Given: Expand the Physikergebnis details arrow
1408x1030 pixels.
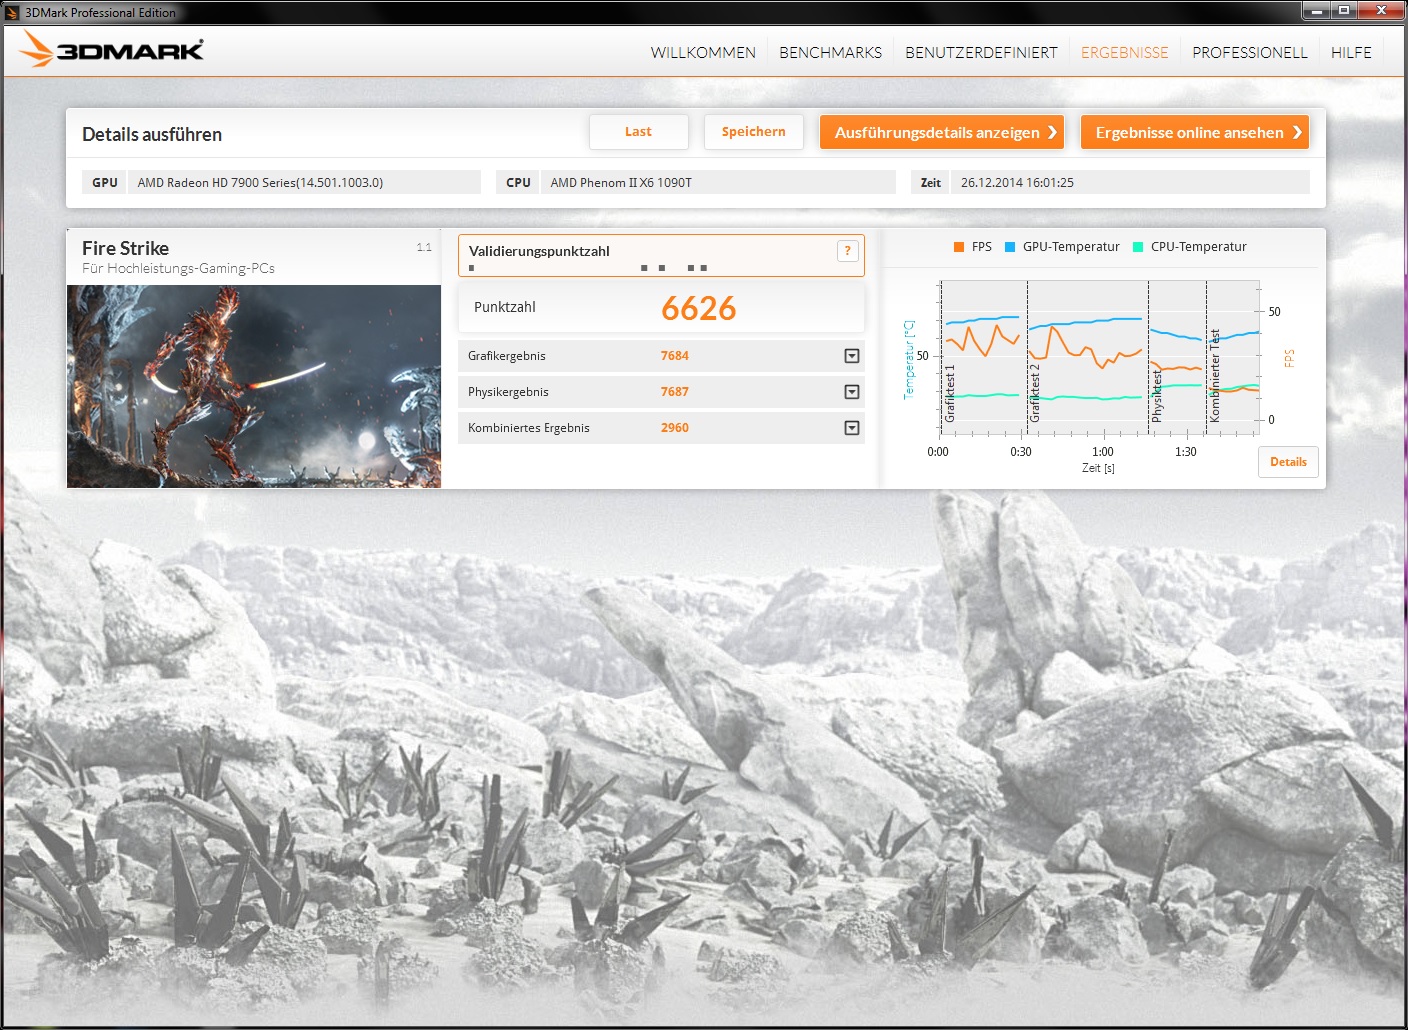Looking at the screenshot, I should 852,392.
